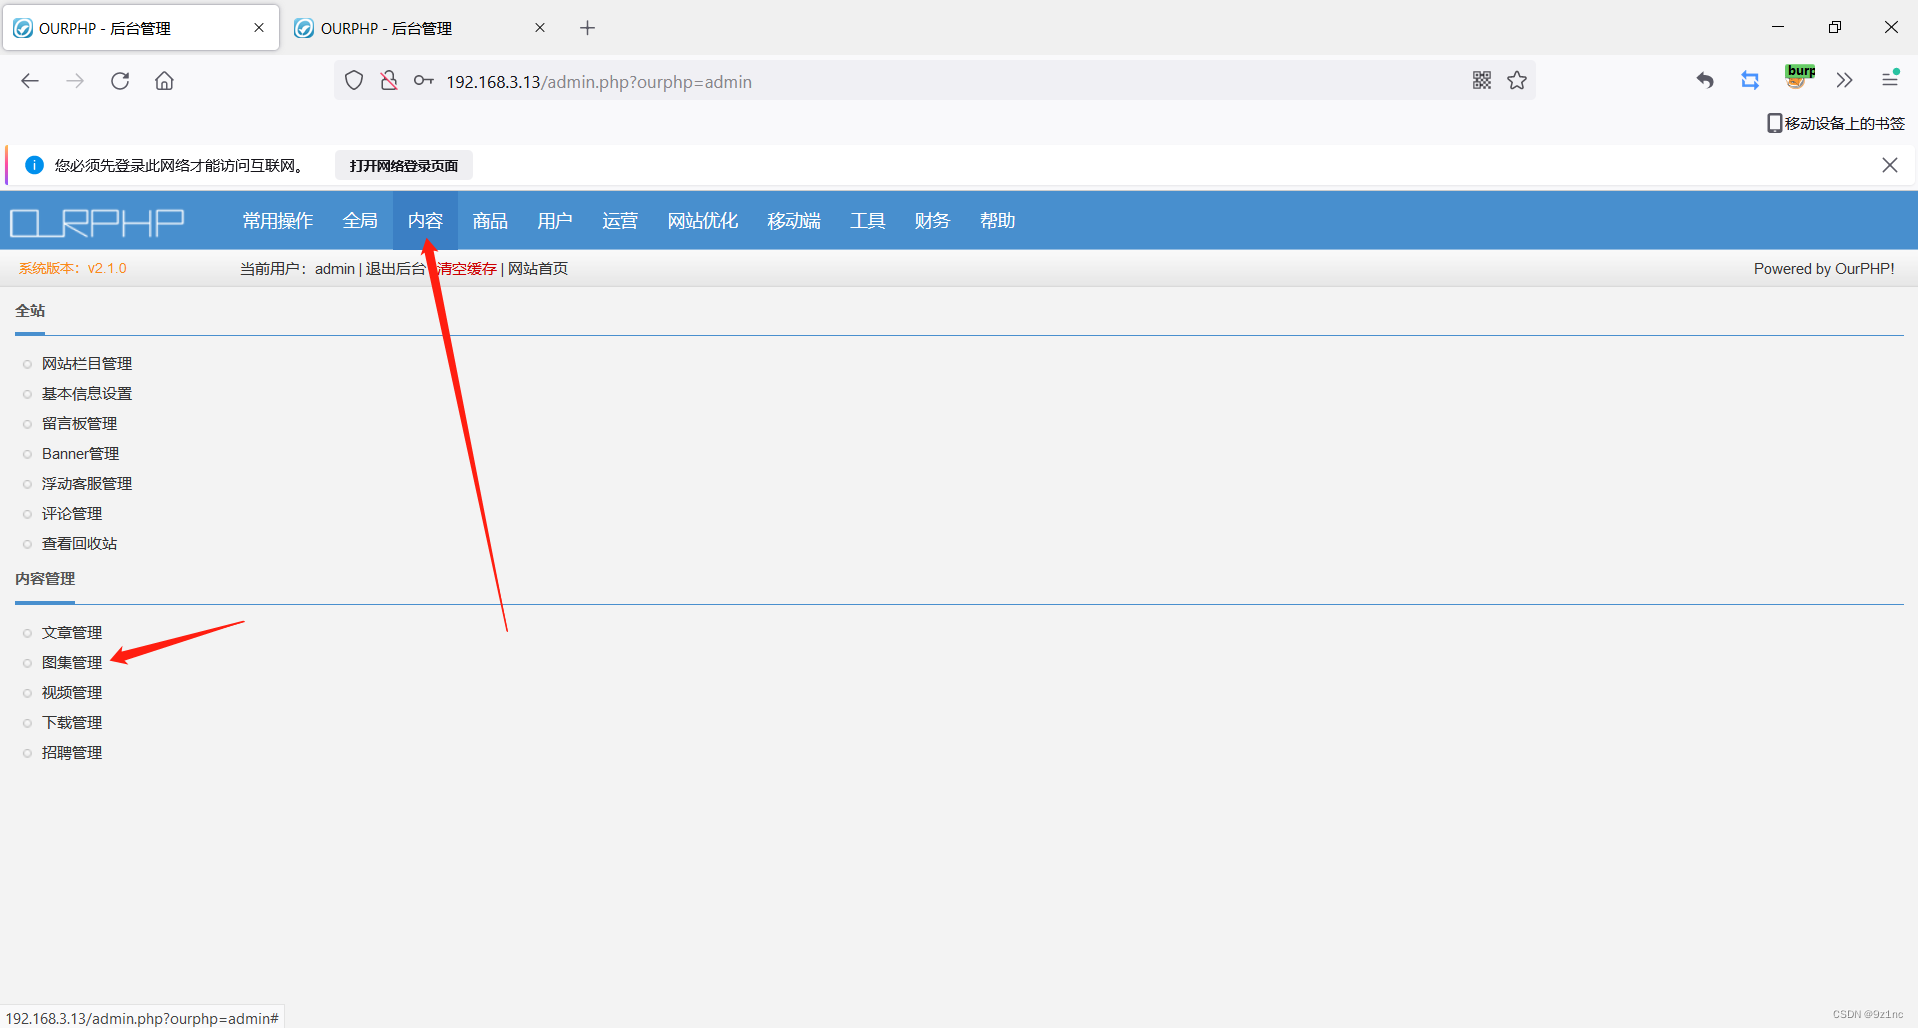Restore down the browser window
Image resolution: width=1918 pixels, height=1028 pixels.
[1835, 27]
